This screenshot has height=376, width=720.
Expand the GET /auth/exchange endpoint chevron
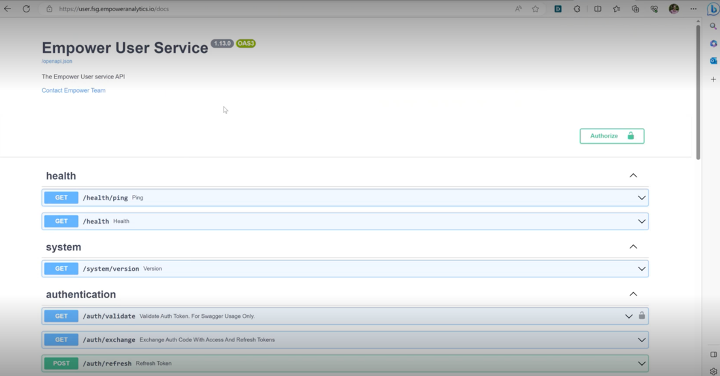point(641,340)
